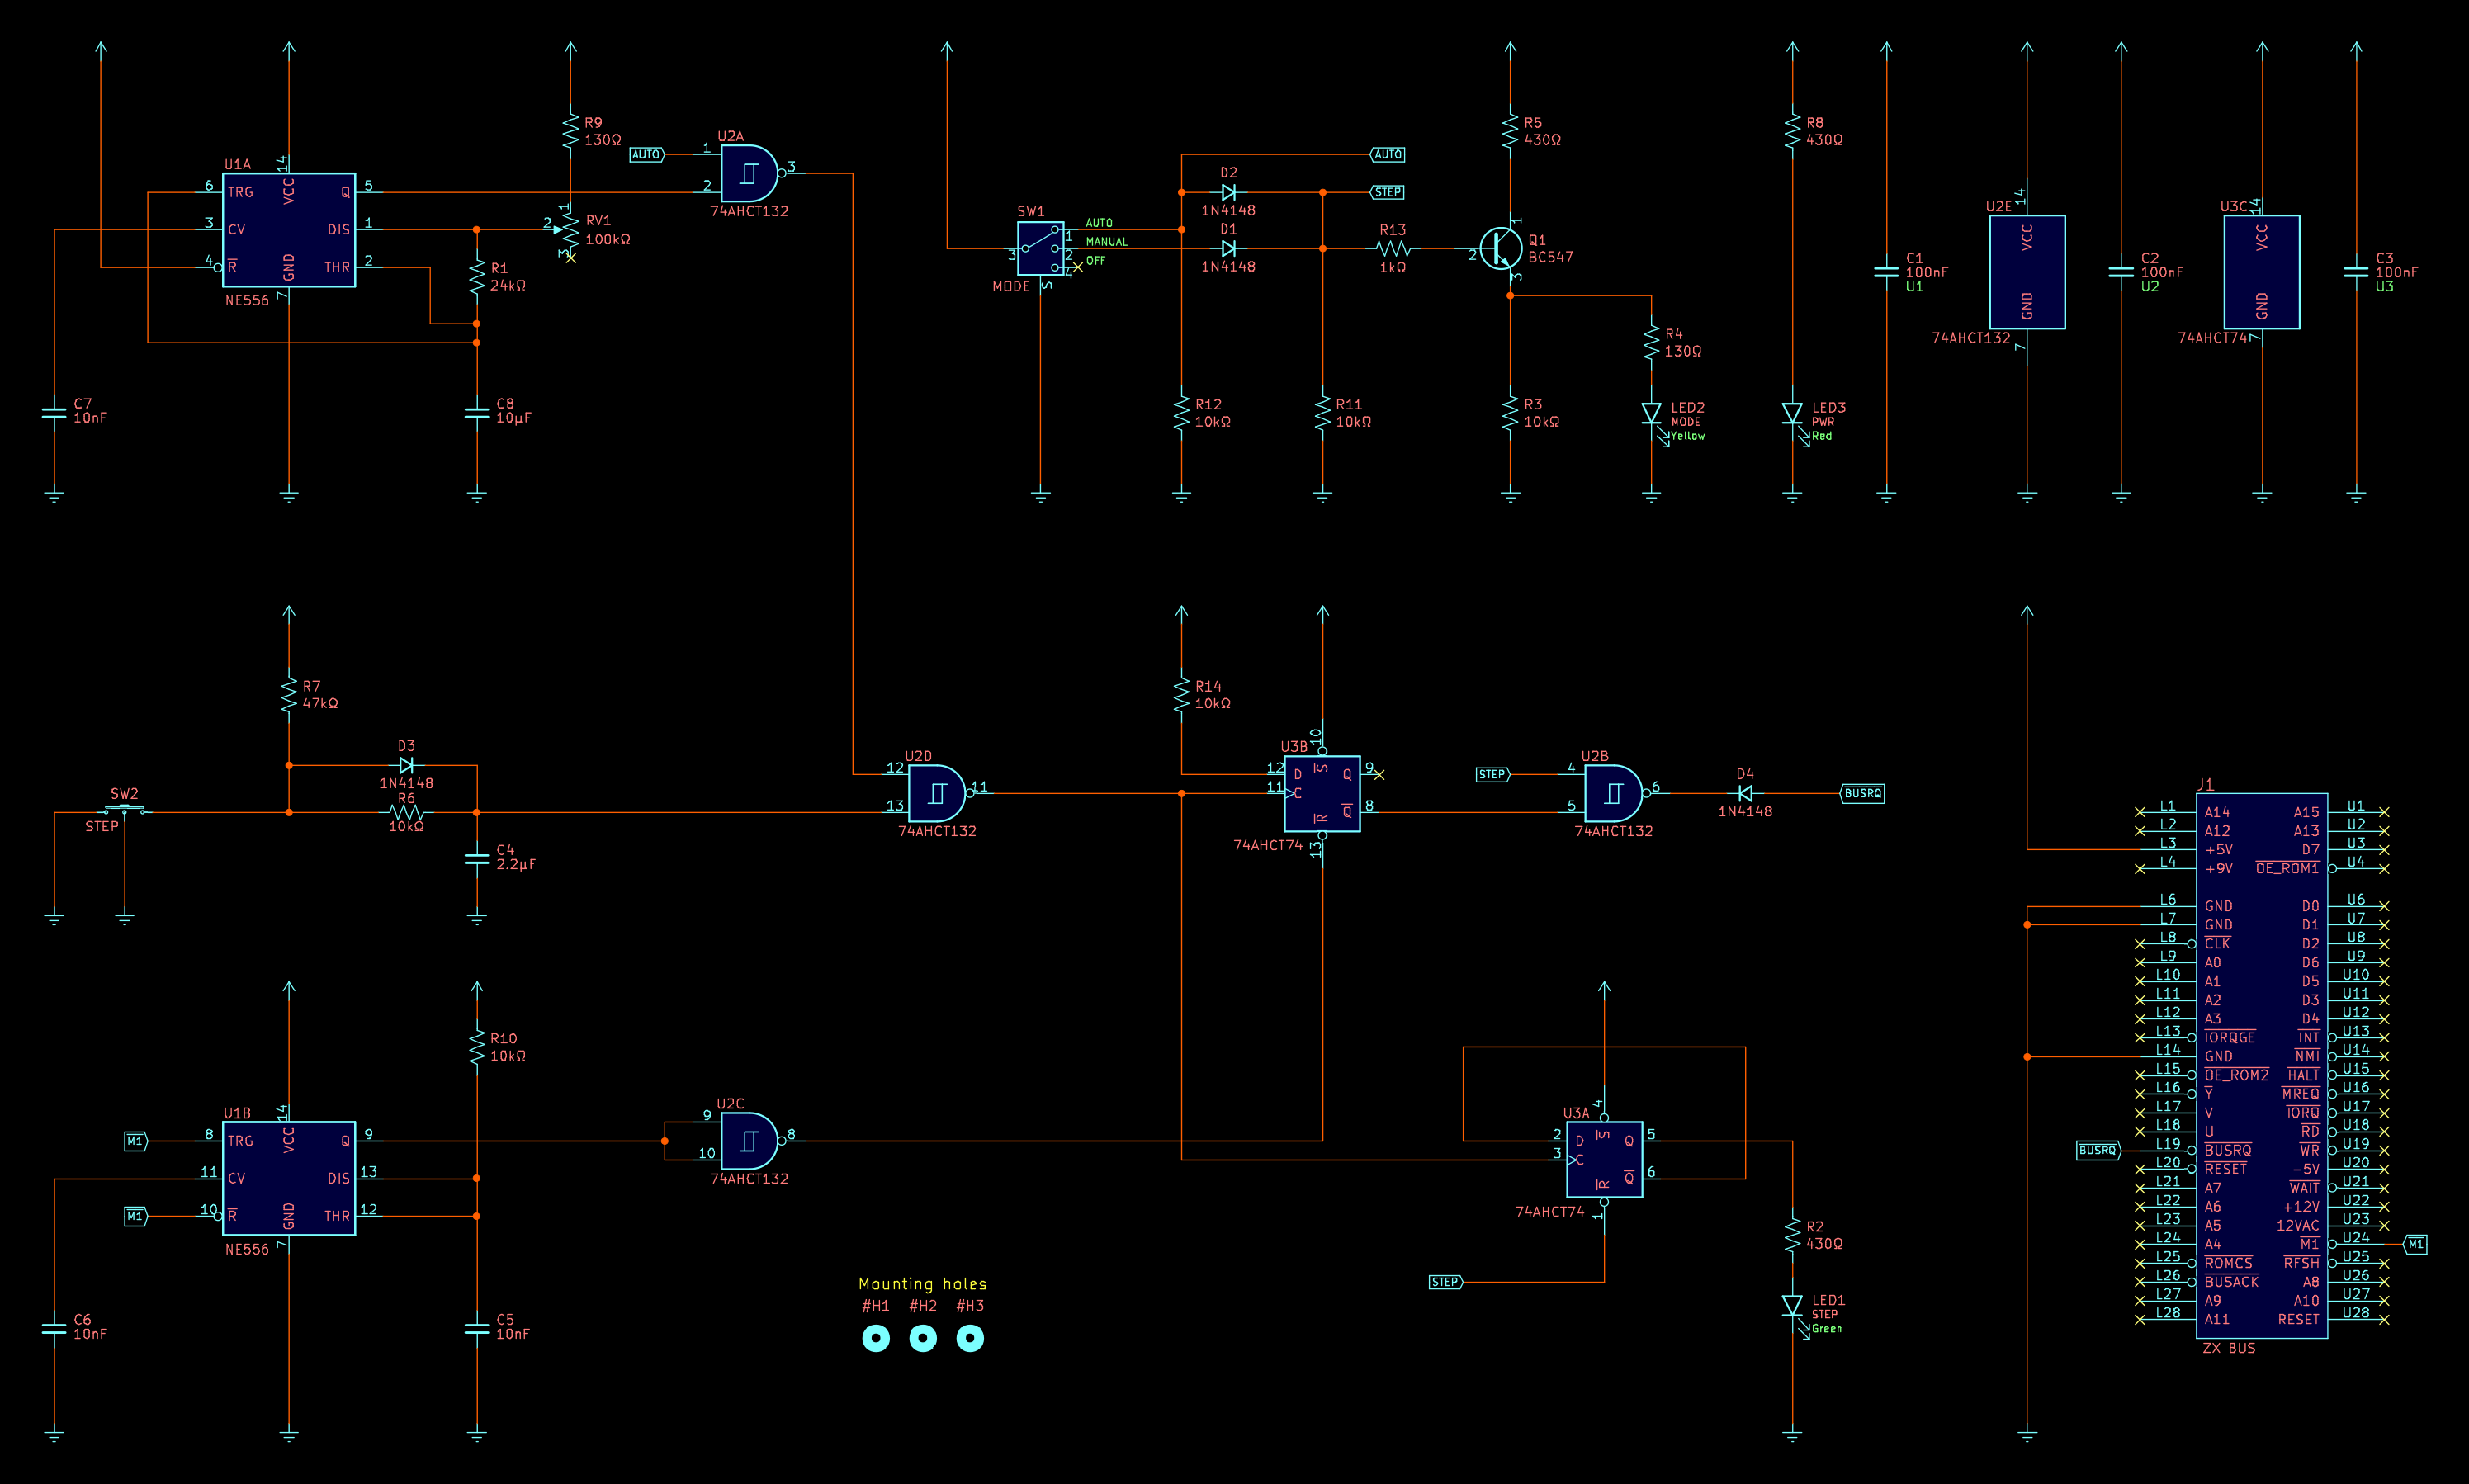This screenshot has width=2469, height=1484.
Task: Click the AUTO label at U2A input
Action: coord(646,155)
